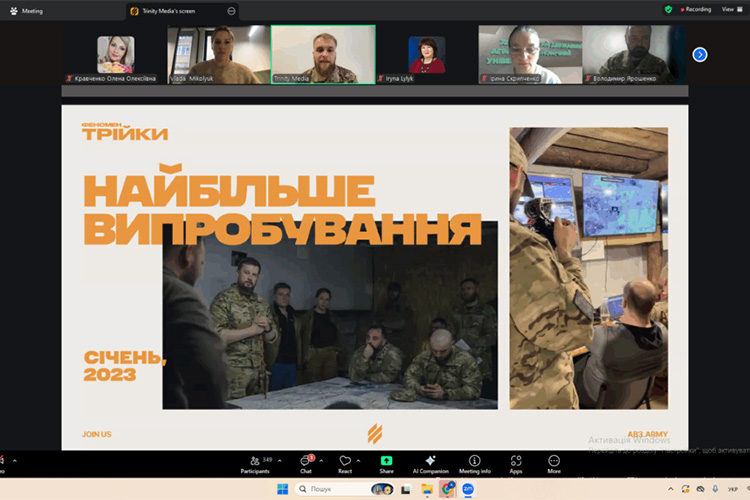Open AI Companion
The width and height of the screenshot is (750, 500).
coord(429,462)
